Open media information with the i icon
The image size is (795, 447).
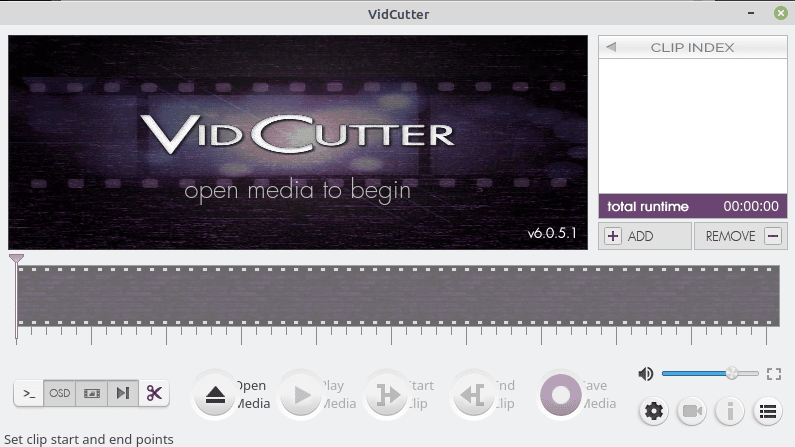730,411
